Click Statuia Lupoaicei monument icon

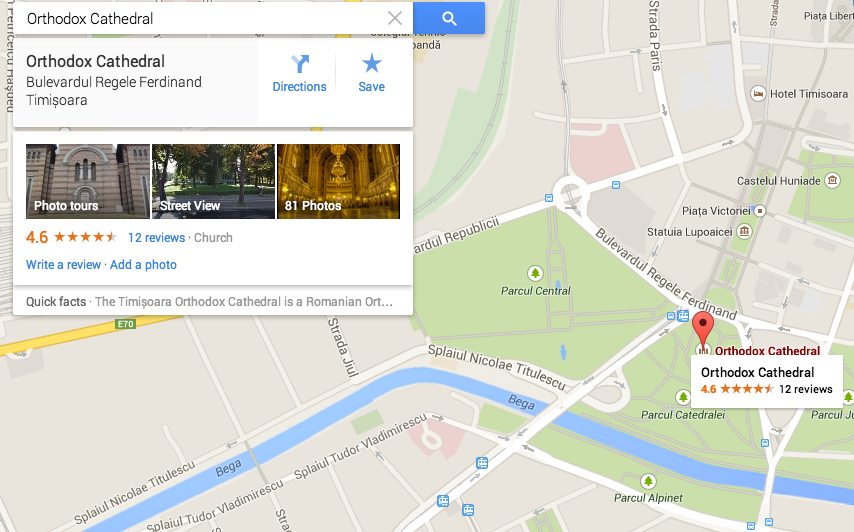tap(744, 232)
